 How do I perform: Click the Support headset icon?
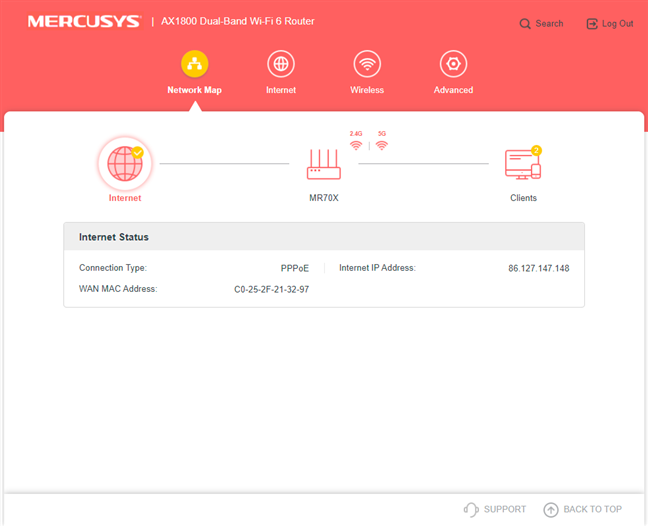[x=471, y=509]
